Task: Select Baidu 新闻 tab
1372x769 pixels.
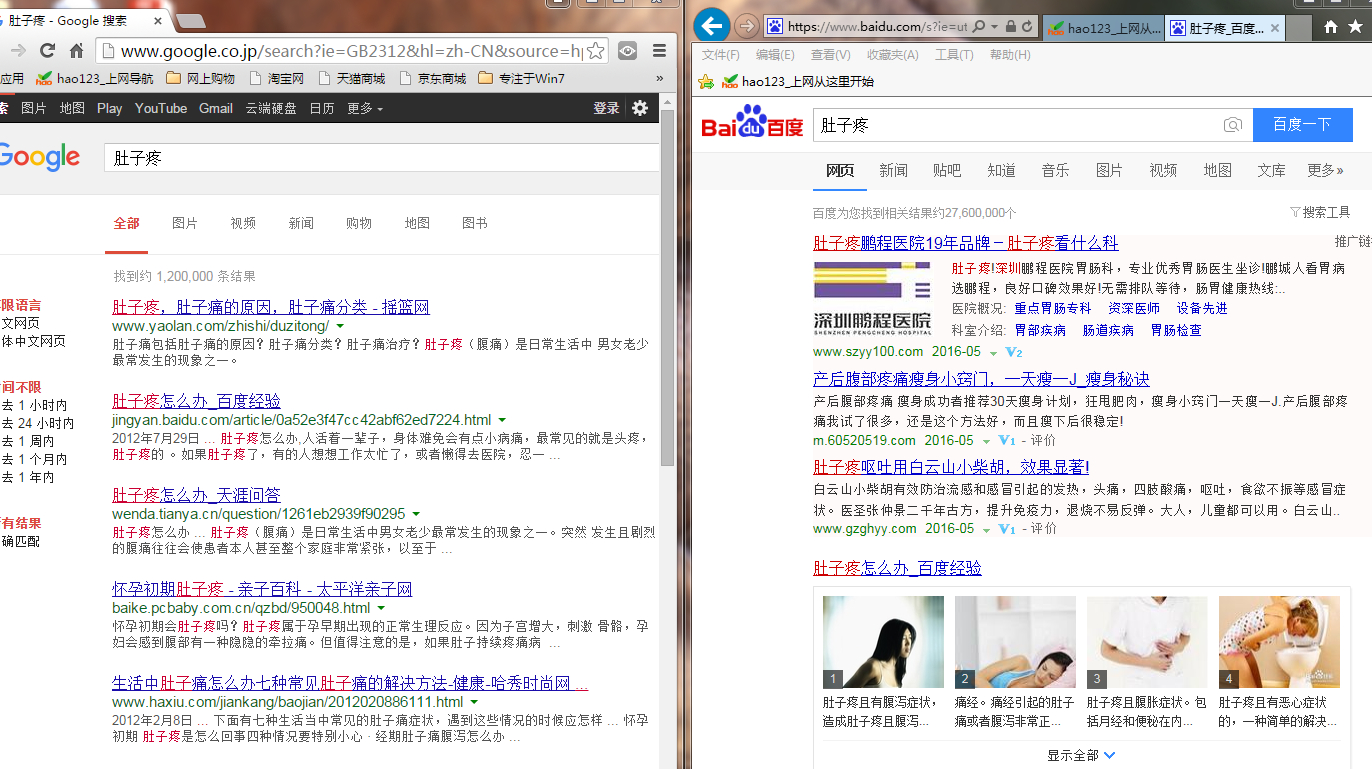Action: 893,170
